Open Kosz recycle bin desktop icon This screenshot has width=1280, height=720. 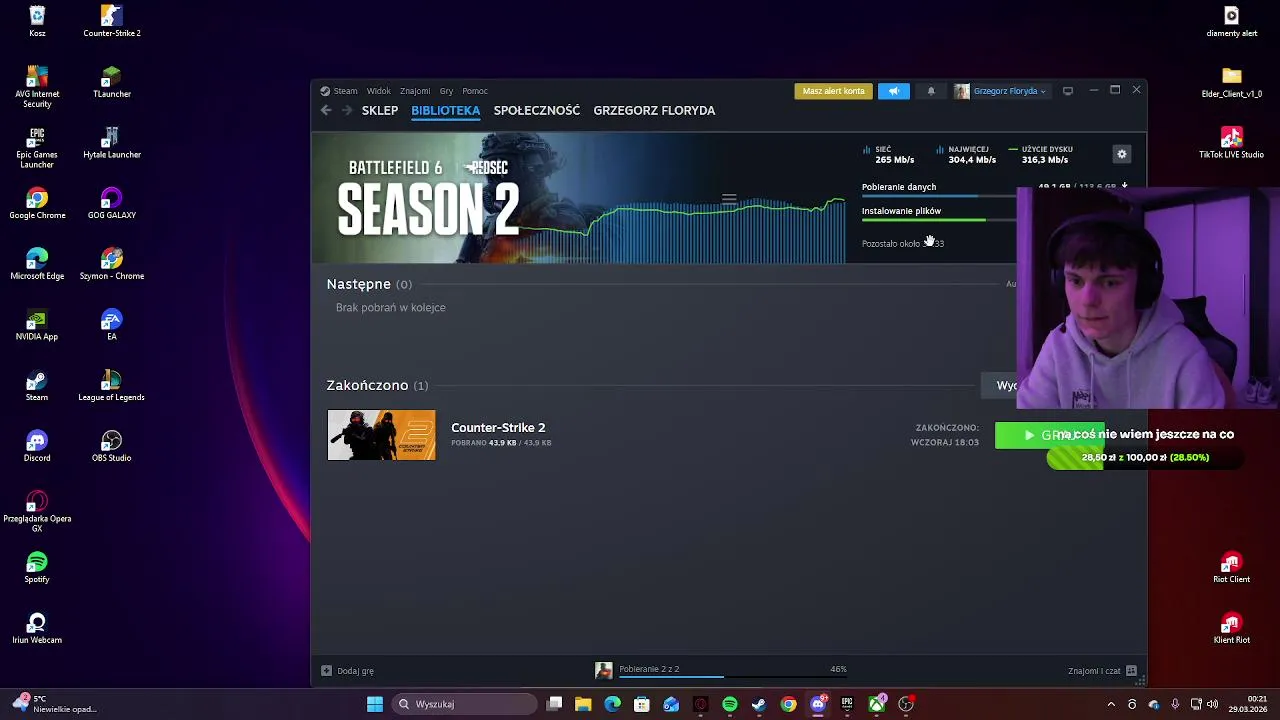[37, 21]
